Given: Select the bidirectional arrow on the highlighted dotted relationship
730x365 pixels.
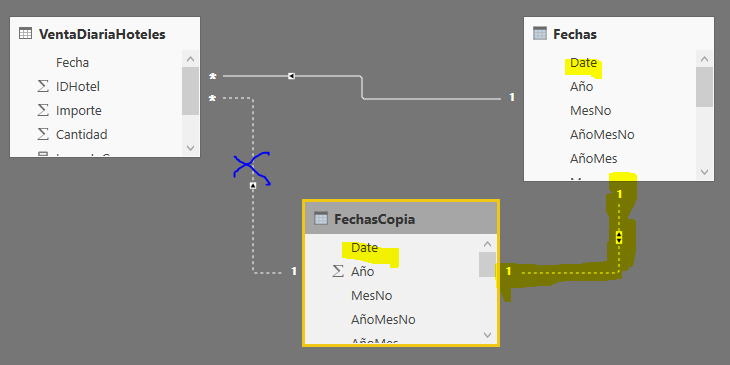Looking at the screenshot, I should click(x=619, y=237).
